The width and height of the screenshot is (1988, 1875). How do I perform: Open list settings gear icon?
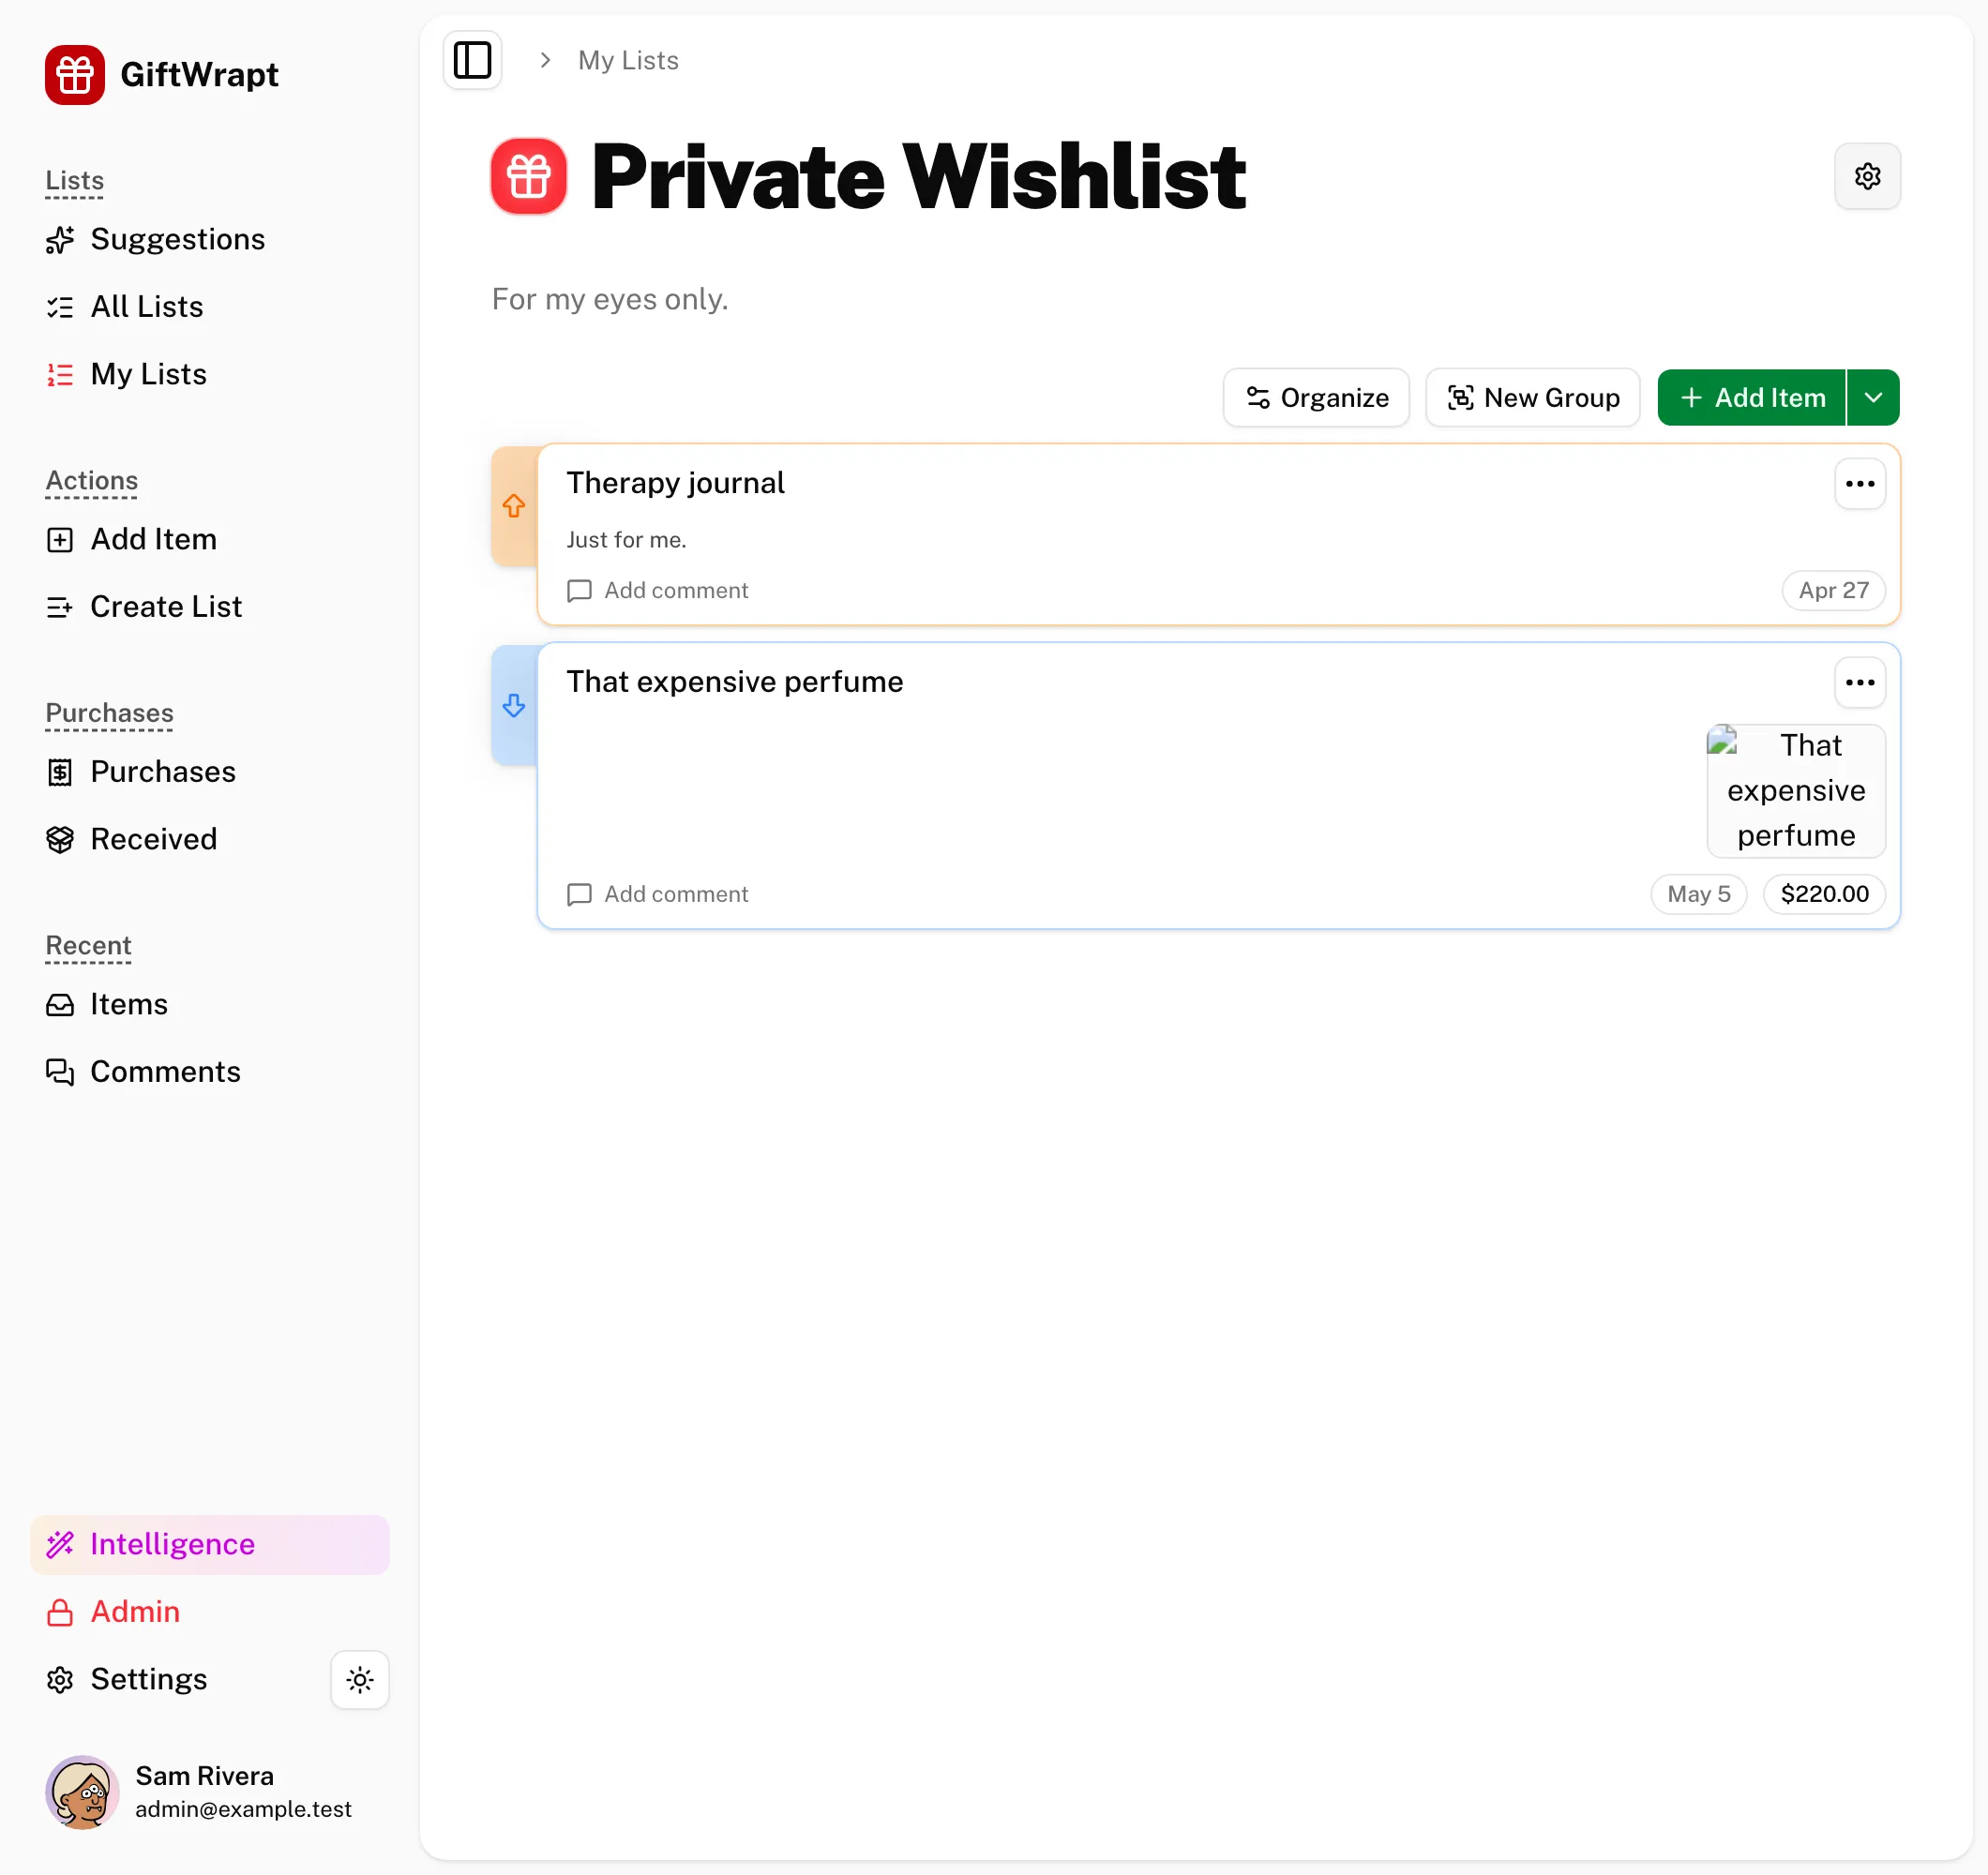point(1867,176)
